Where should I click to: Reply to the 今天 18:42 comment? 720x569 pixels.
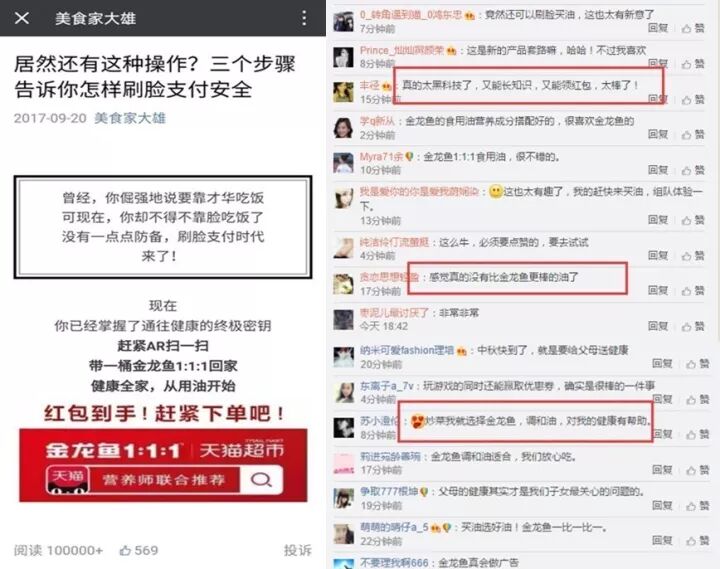pyautogui.click(x=658, y=326)
